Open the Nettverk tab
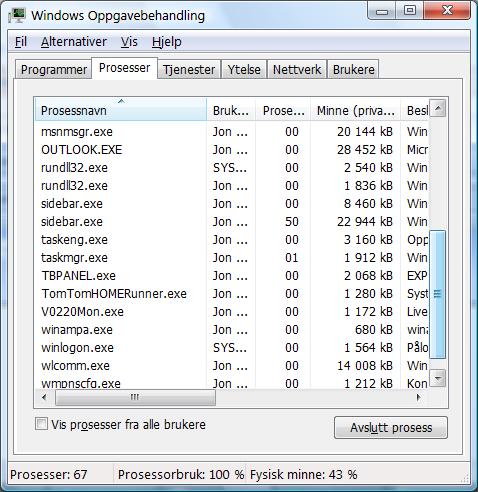478x492 pixels. [x=297, y=69]
